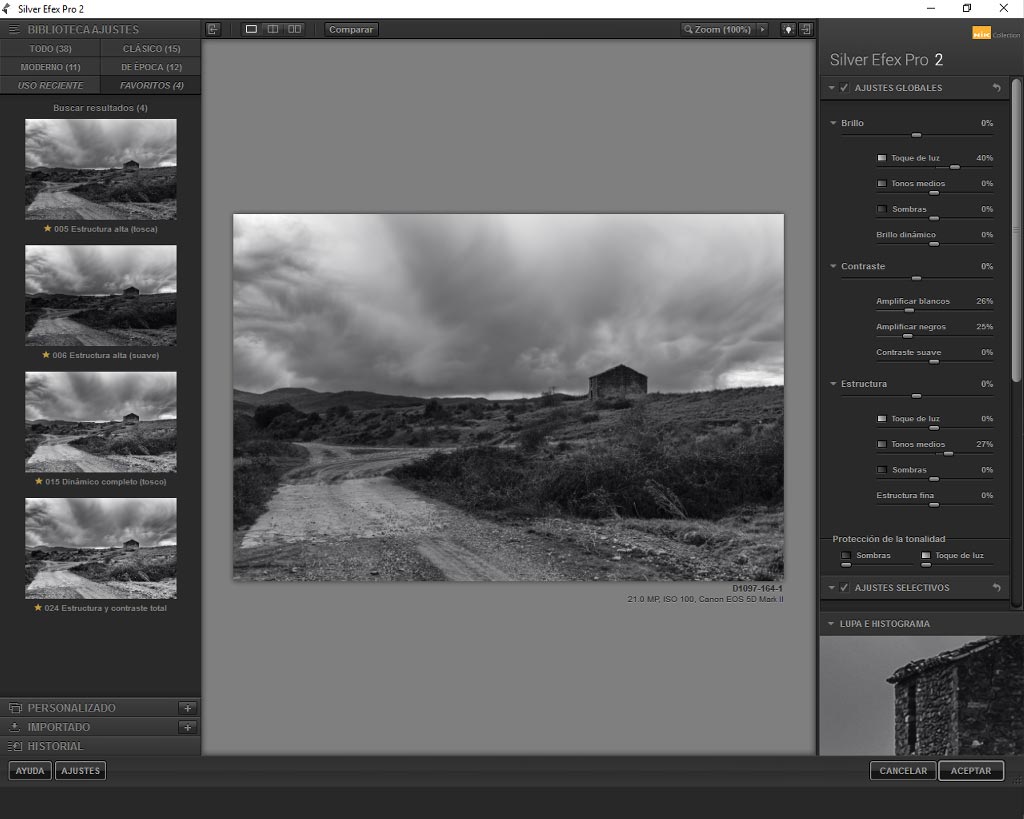Show De Época (12) presets
Viewport: 1024px width, 819px height.
pos(152,67)
